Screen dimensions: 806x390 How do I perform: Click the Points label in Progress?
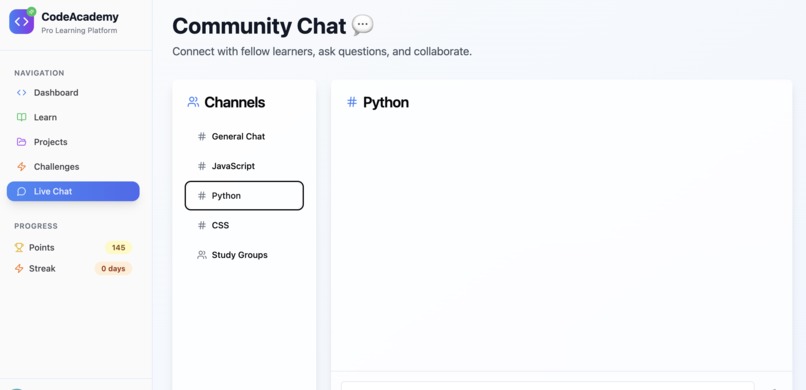pyautogui.click(x=42, y=248)
